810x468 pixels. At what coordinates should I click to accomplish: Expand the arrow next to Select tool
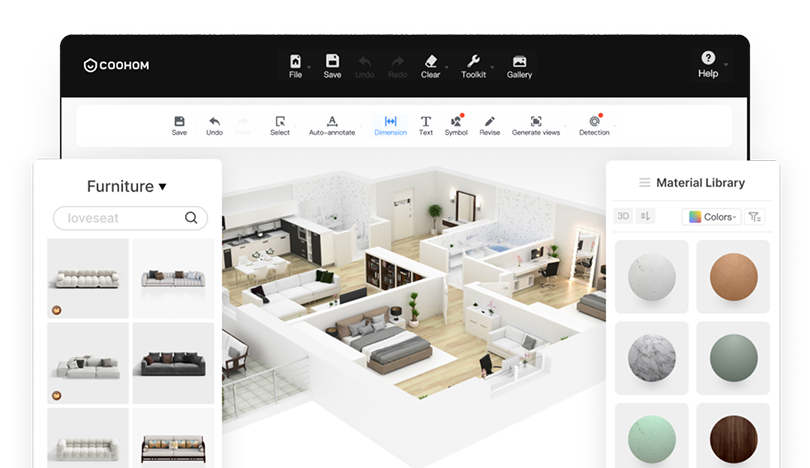295,126
